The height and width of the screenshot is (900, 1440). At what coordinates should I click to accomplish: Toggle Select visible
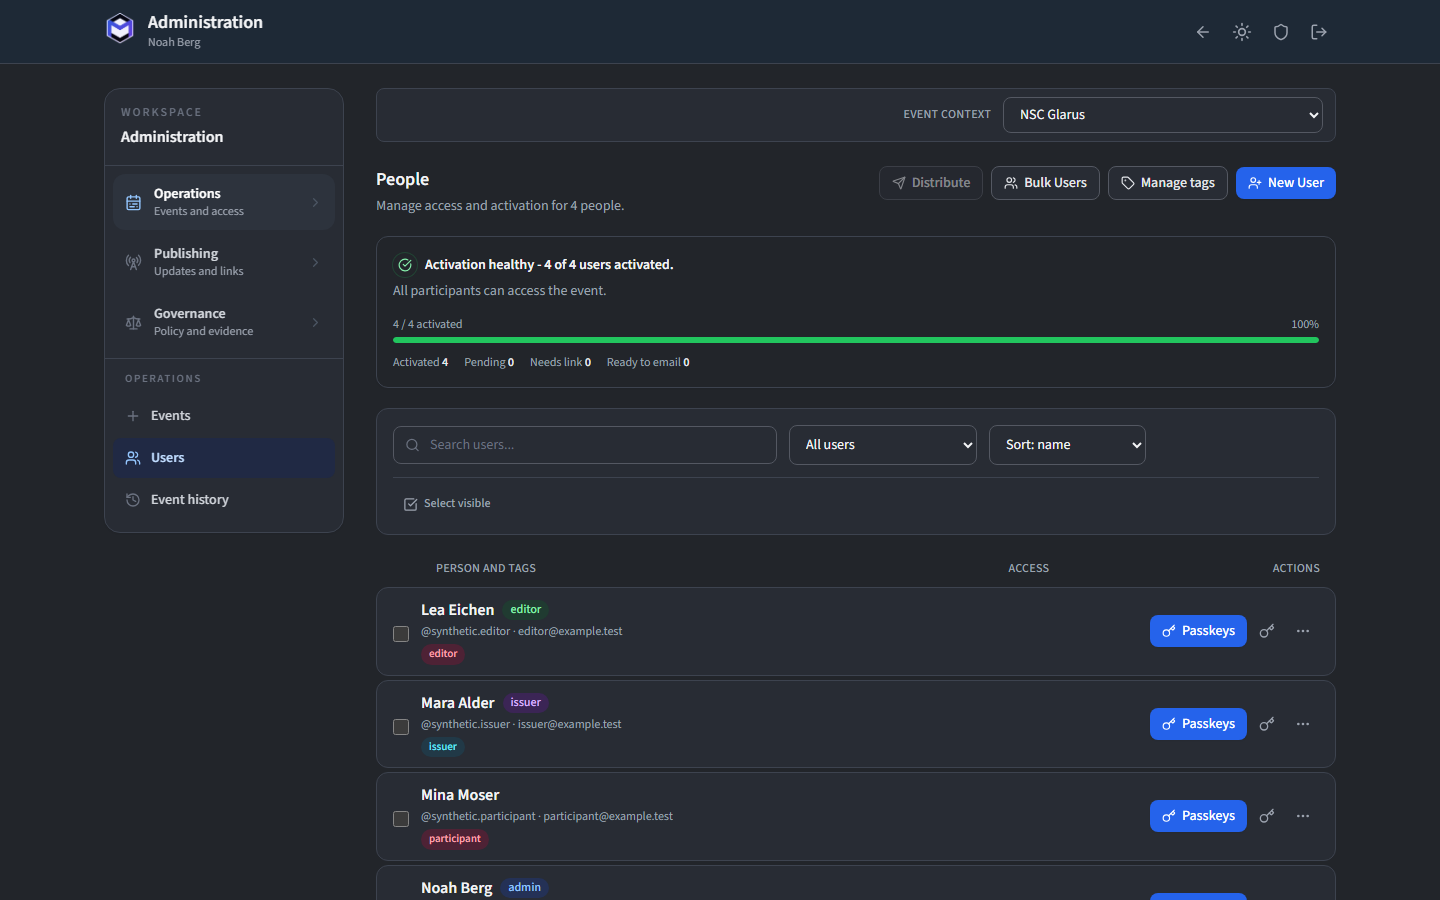[x=447, y=504]
